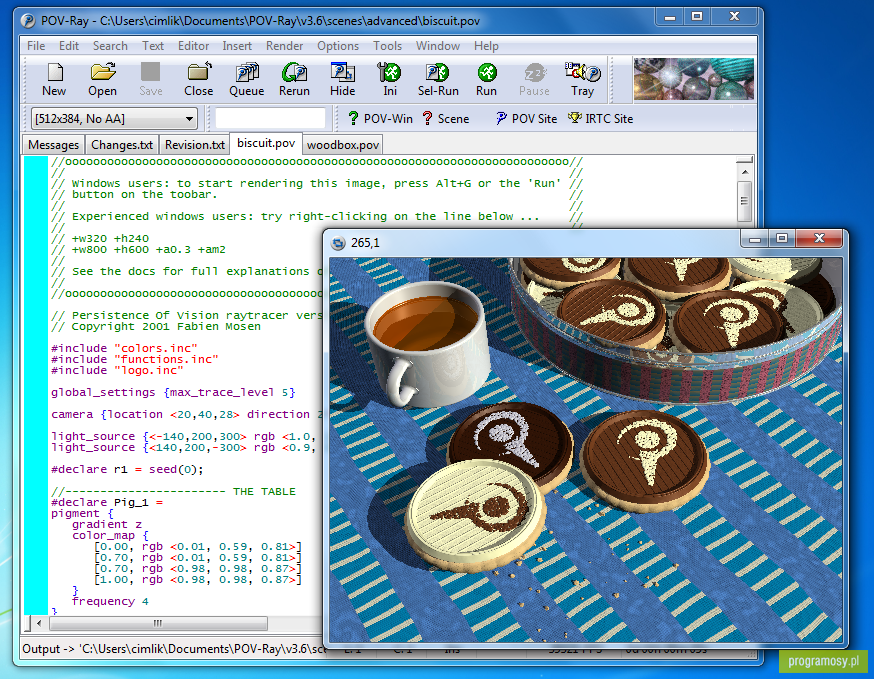This screenshot has width=874, height=679.
Task: Click the command line input field
Action: point(270,119)
